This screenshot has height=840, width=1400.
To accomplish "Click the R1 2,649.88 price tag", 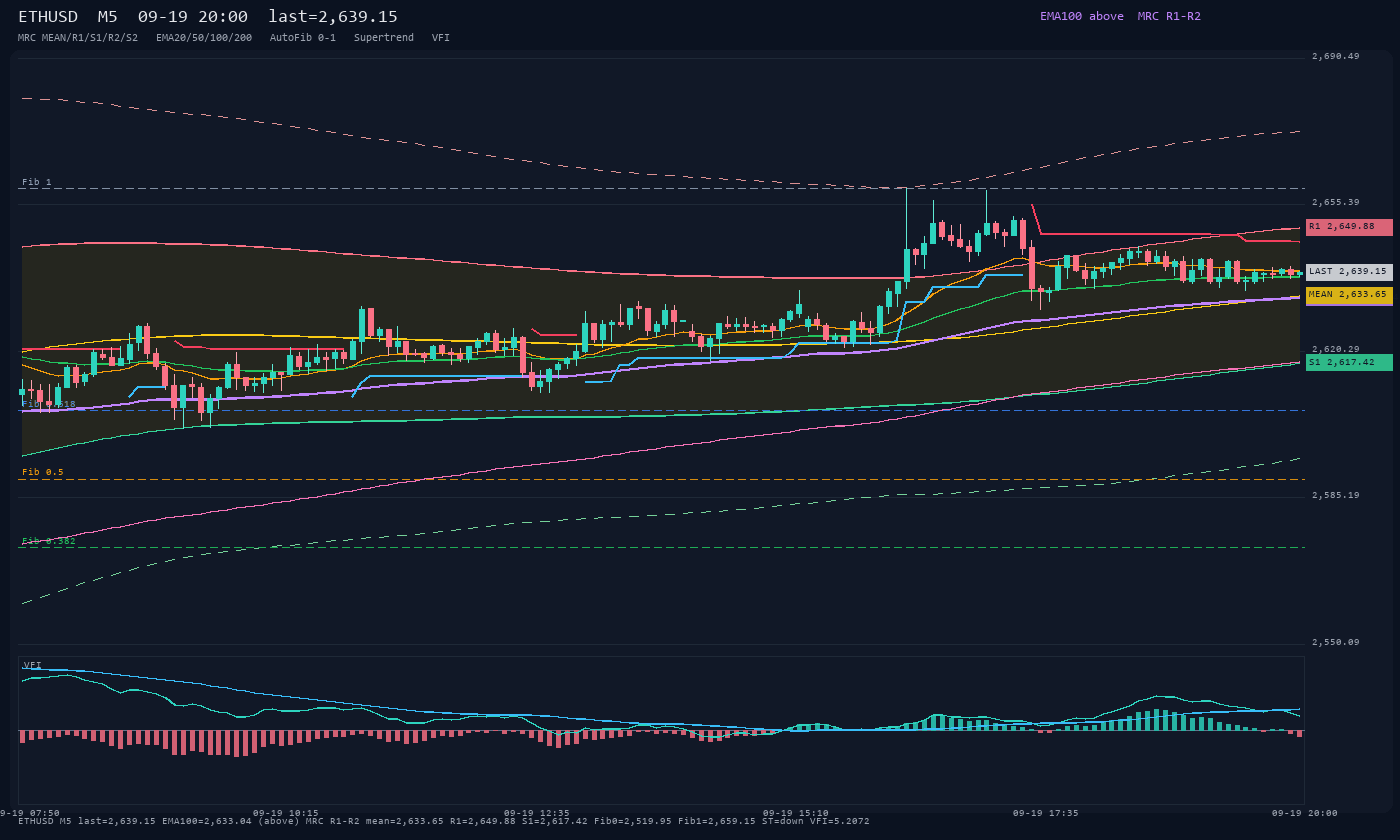I will [x=1349, y=227].
